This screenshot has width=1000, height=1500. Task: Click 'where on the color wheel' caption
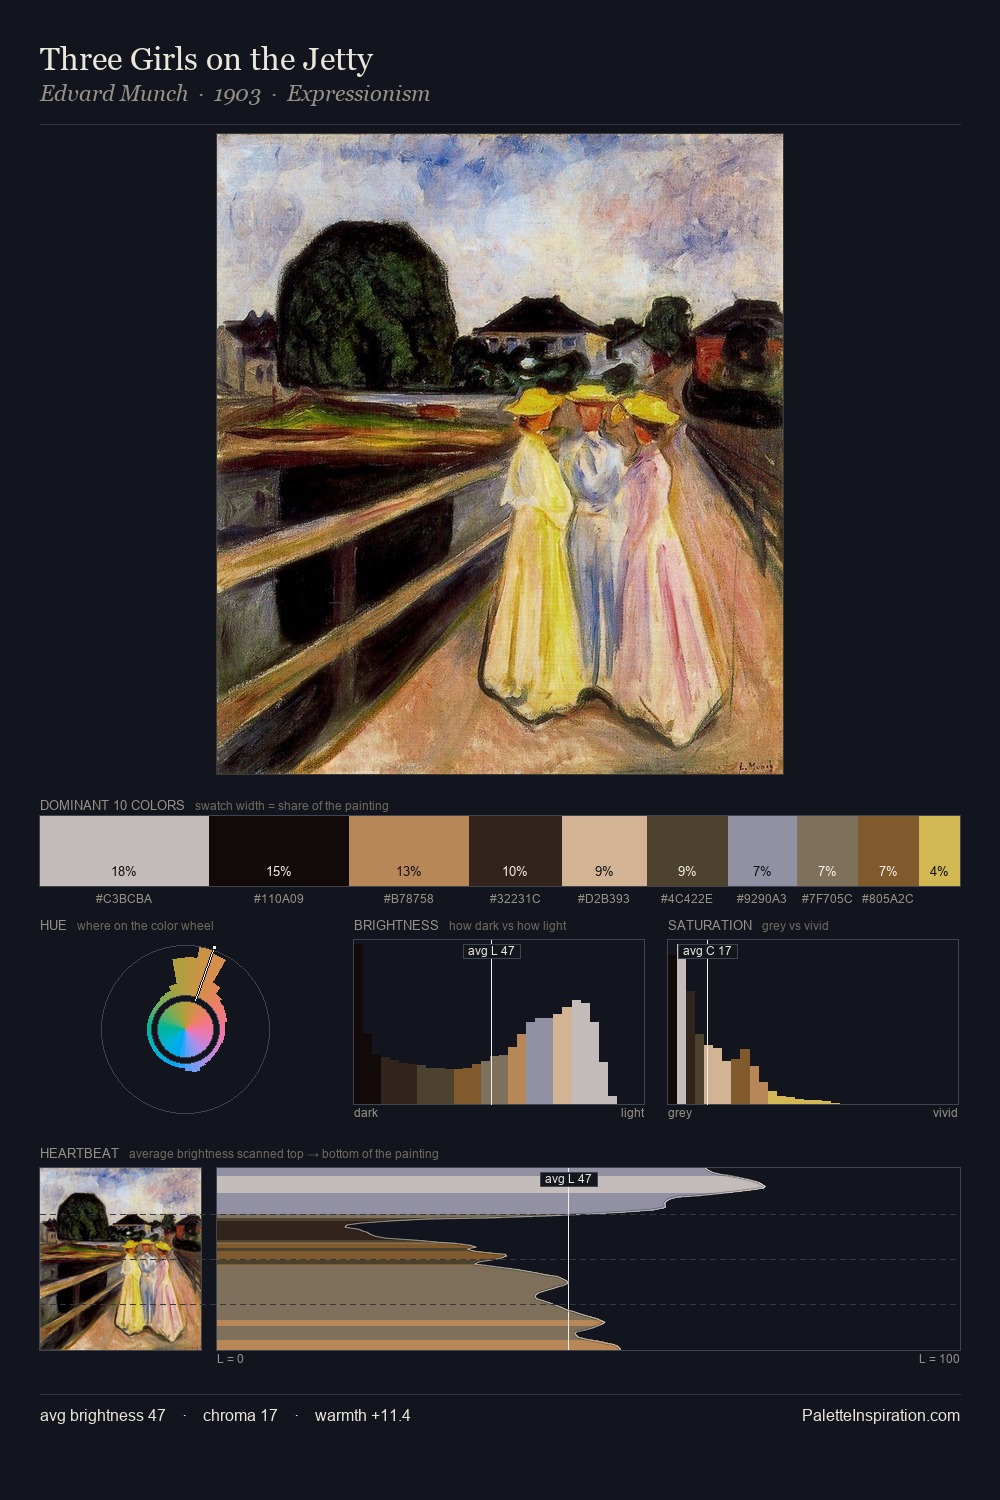pos(145,926)
